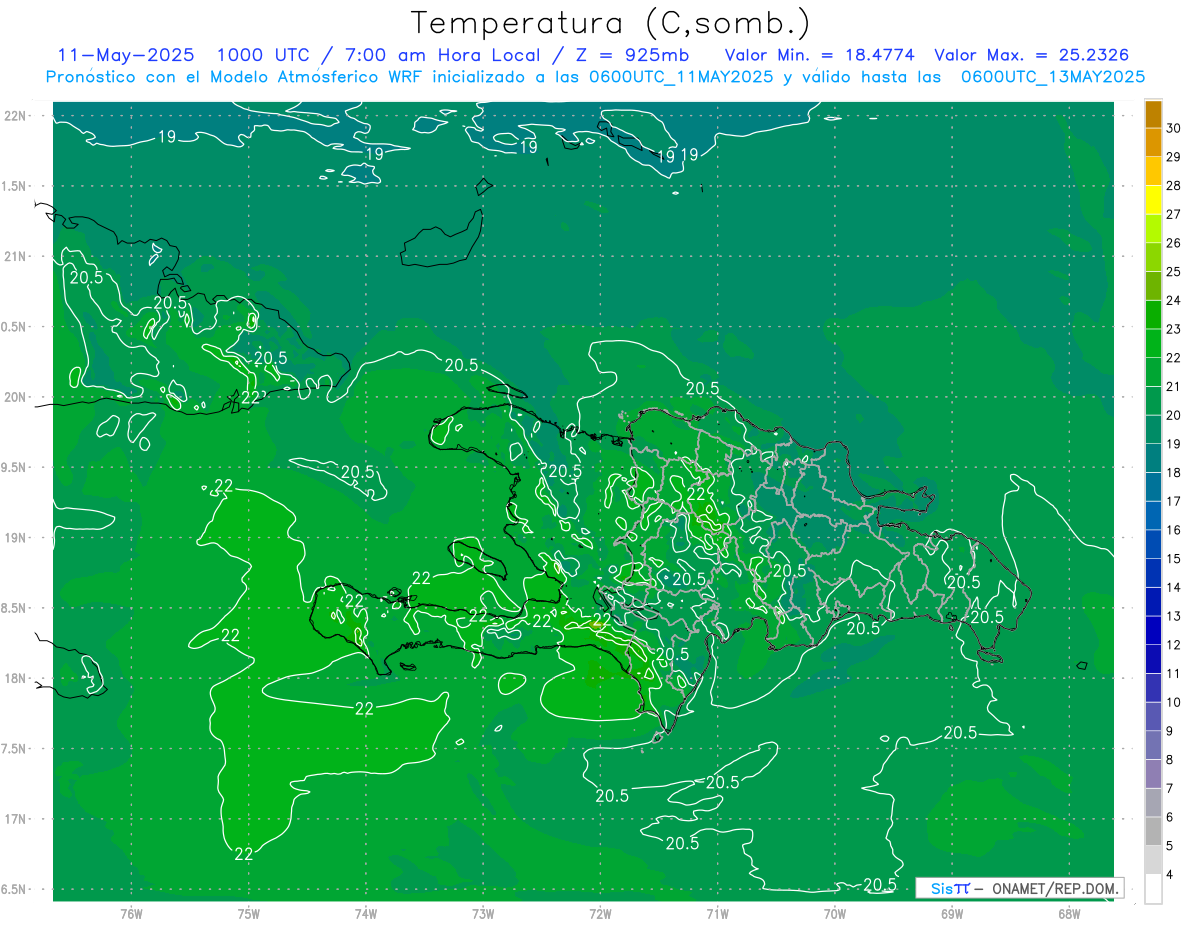Screen dimensions: 1200x927
Task: Click the orange swatch between 29 and 30
Action: tap(1153, 143)
